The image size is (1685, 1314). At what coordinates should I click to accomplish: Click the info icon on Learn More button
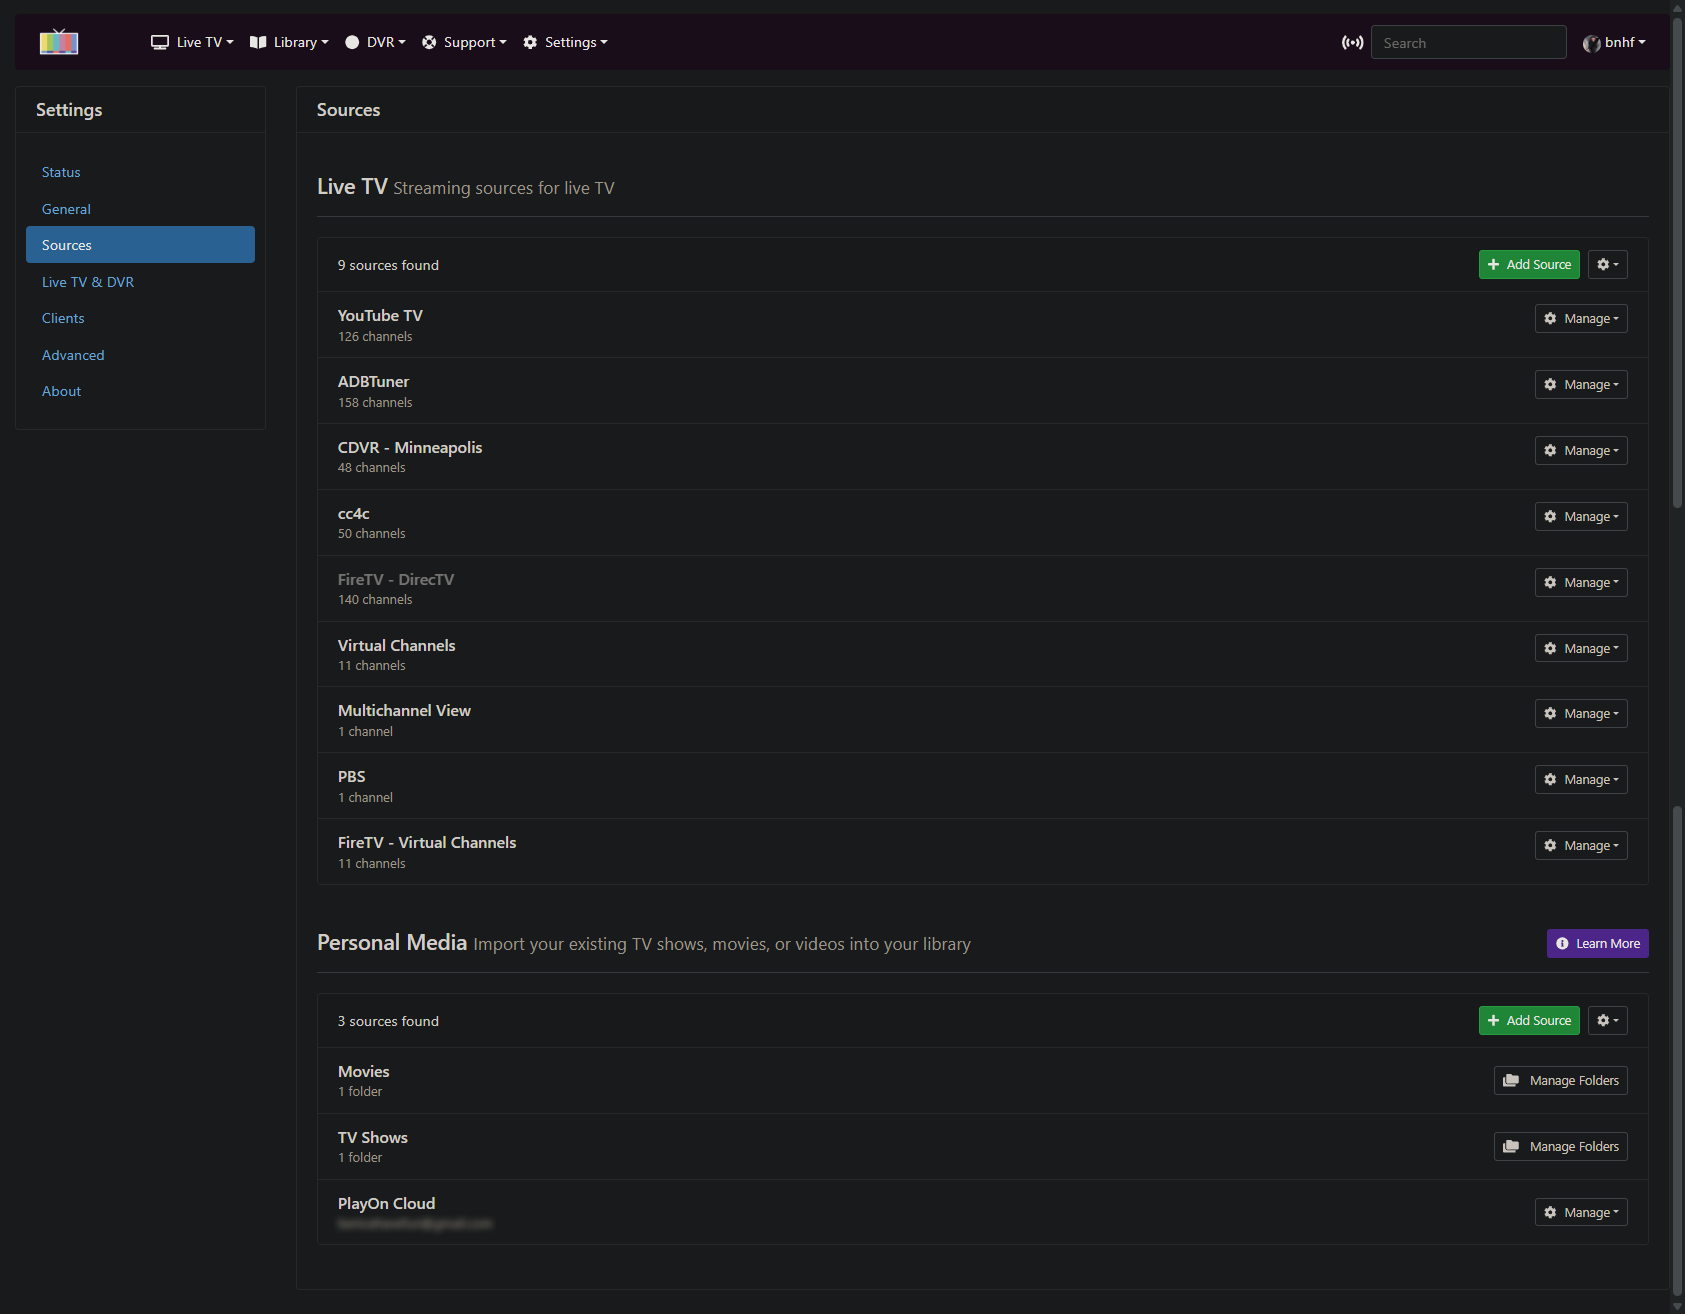(x=1562, y=943)
